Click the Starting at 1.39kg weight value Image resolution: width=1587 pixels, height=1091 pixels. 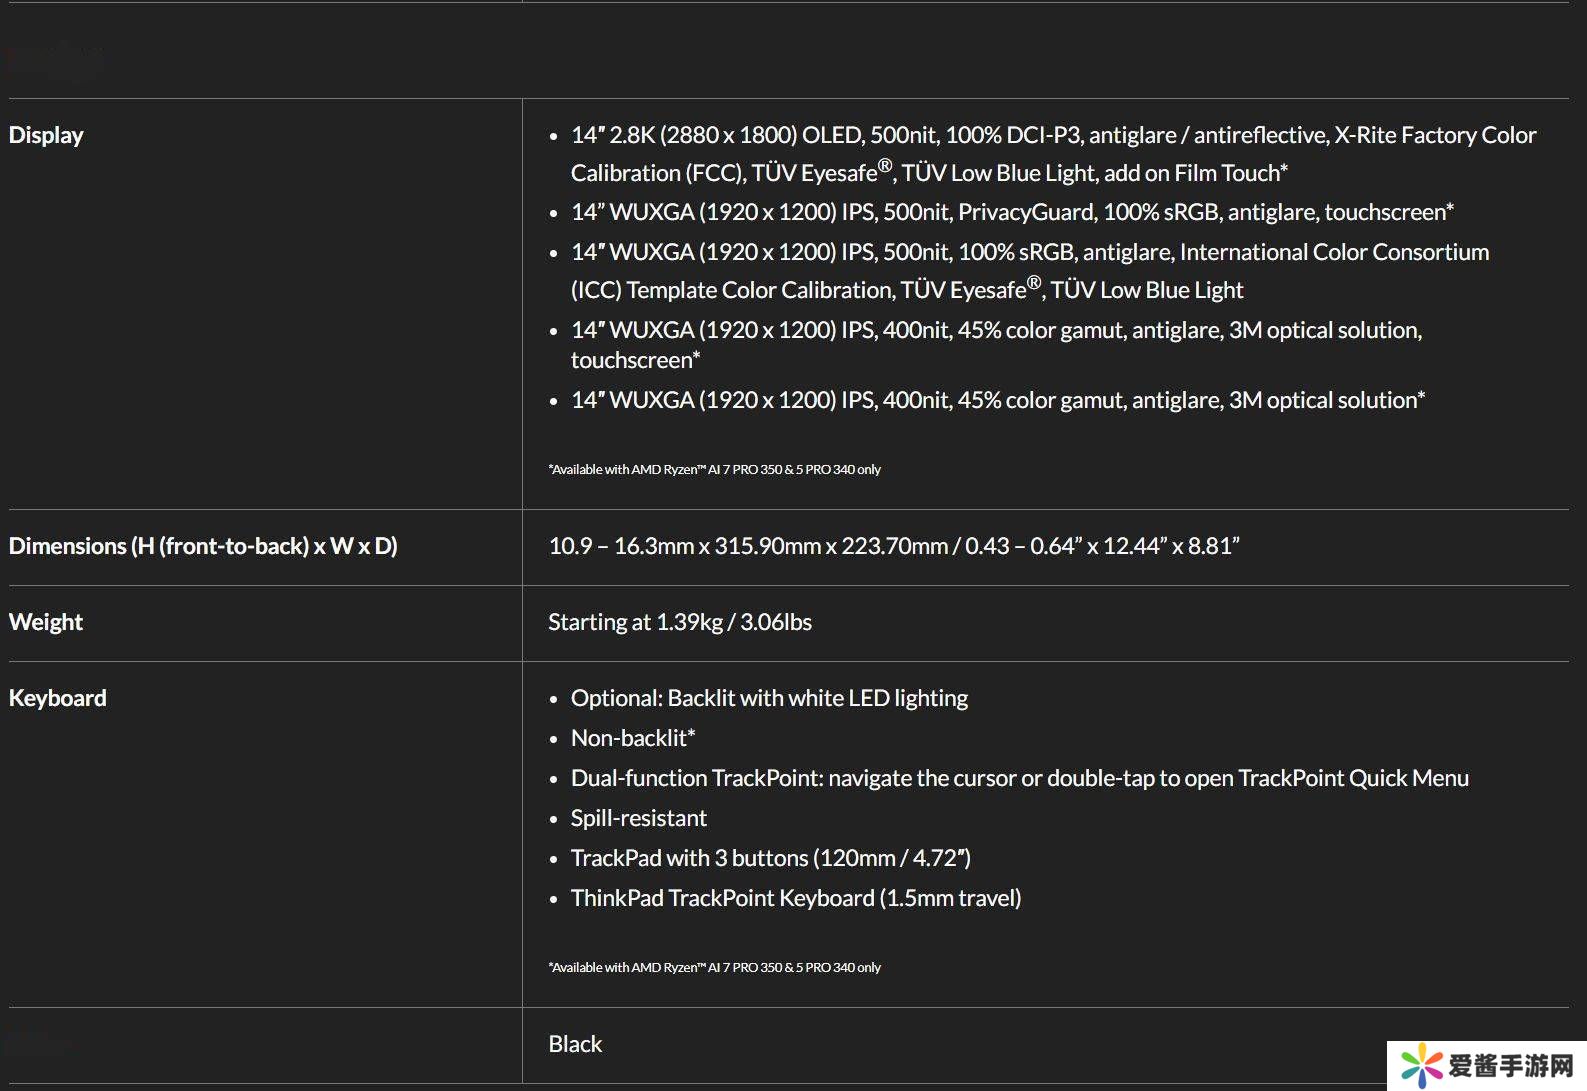pyautogui.click(x=680, y=622)
